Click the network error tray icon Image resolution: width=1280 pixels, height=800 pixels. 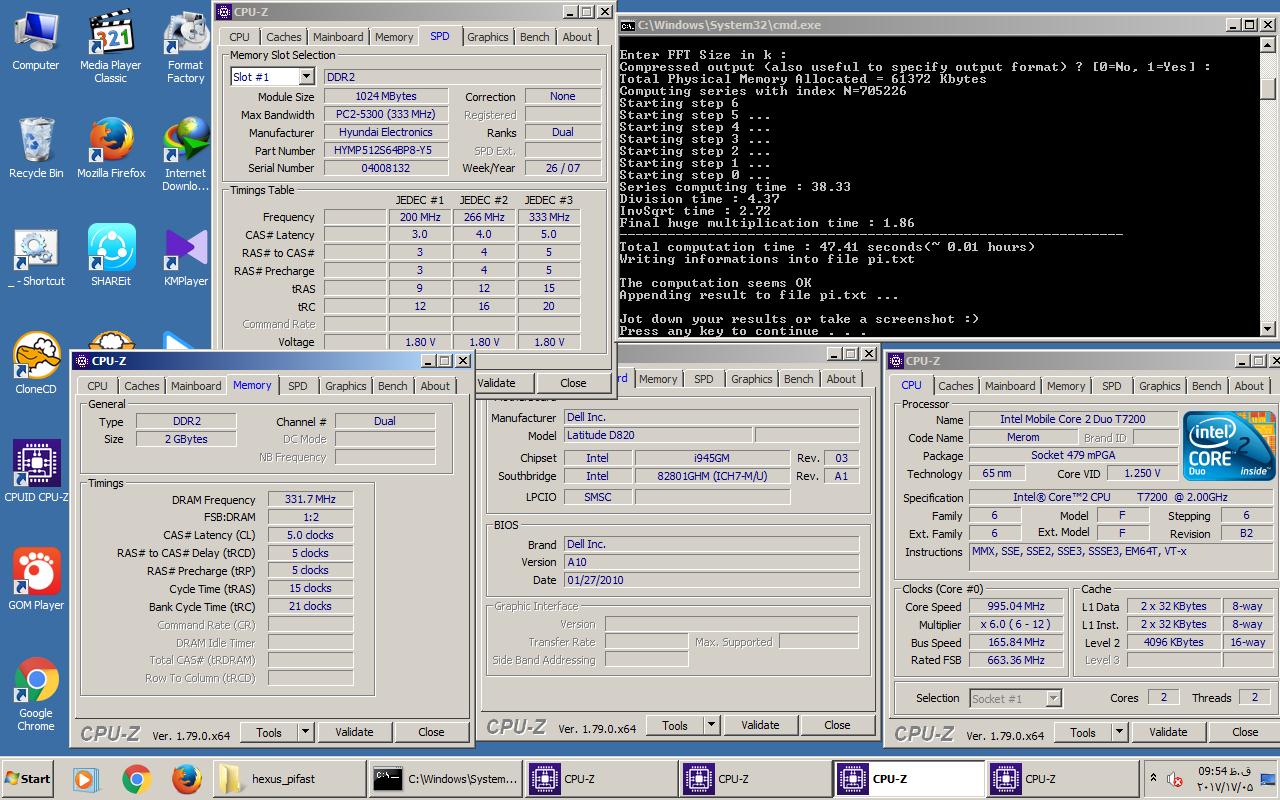click(x=1176, y=779)
